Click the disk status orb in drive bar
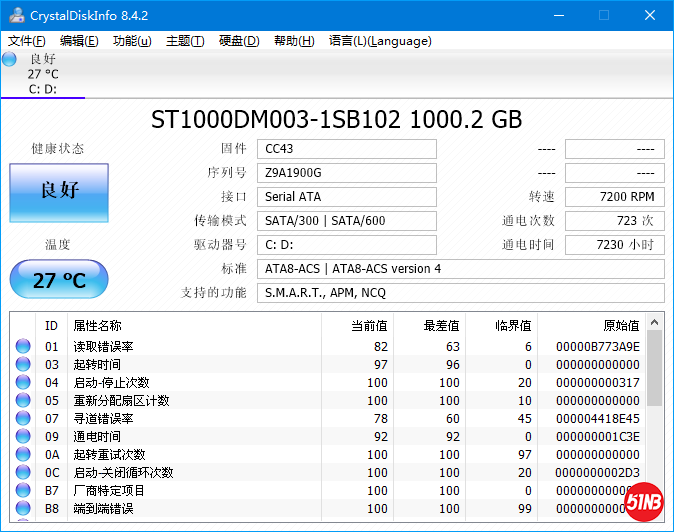 pos(10,59)
